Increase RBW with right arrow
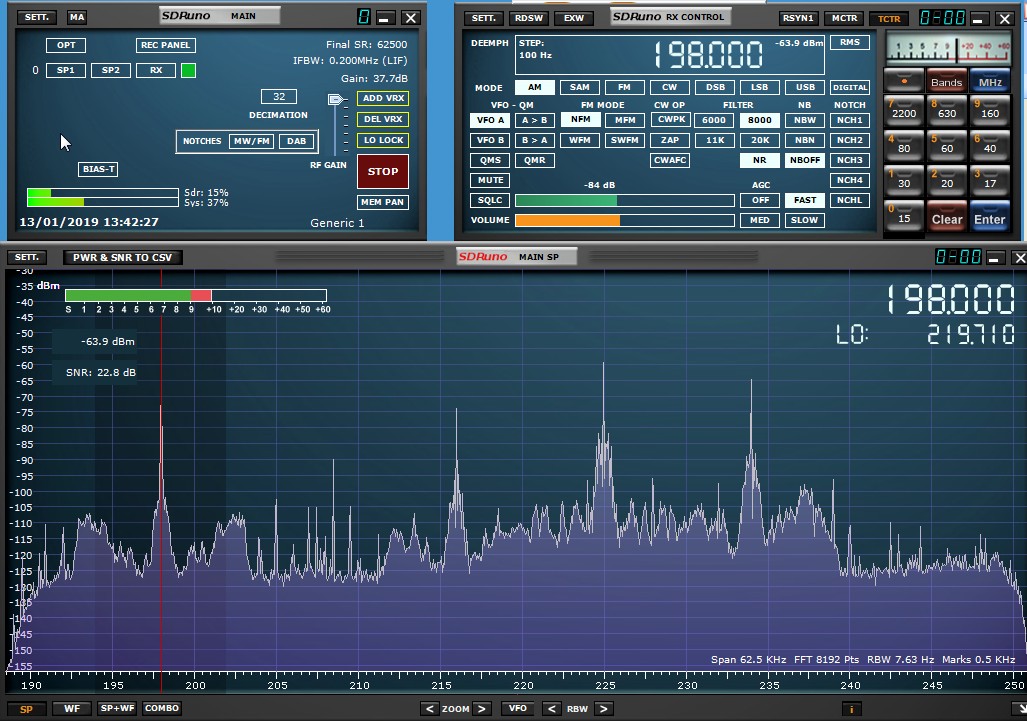The width and height of the screenshot is (1027, 721). point(603,709)
